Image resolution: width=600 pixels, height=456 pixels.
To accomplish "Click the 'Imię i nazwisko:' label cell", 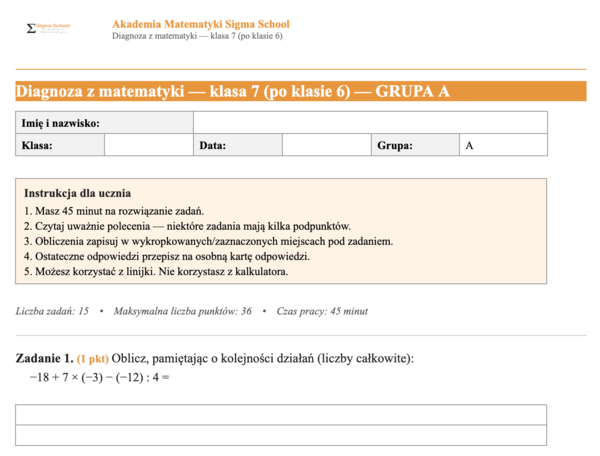I will pos(104,123).
